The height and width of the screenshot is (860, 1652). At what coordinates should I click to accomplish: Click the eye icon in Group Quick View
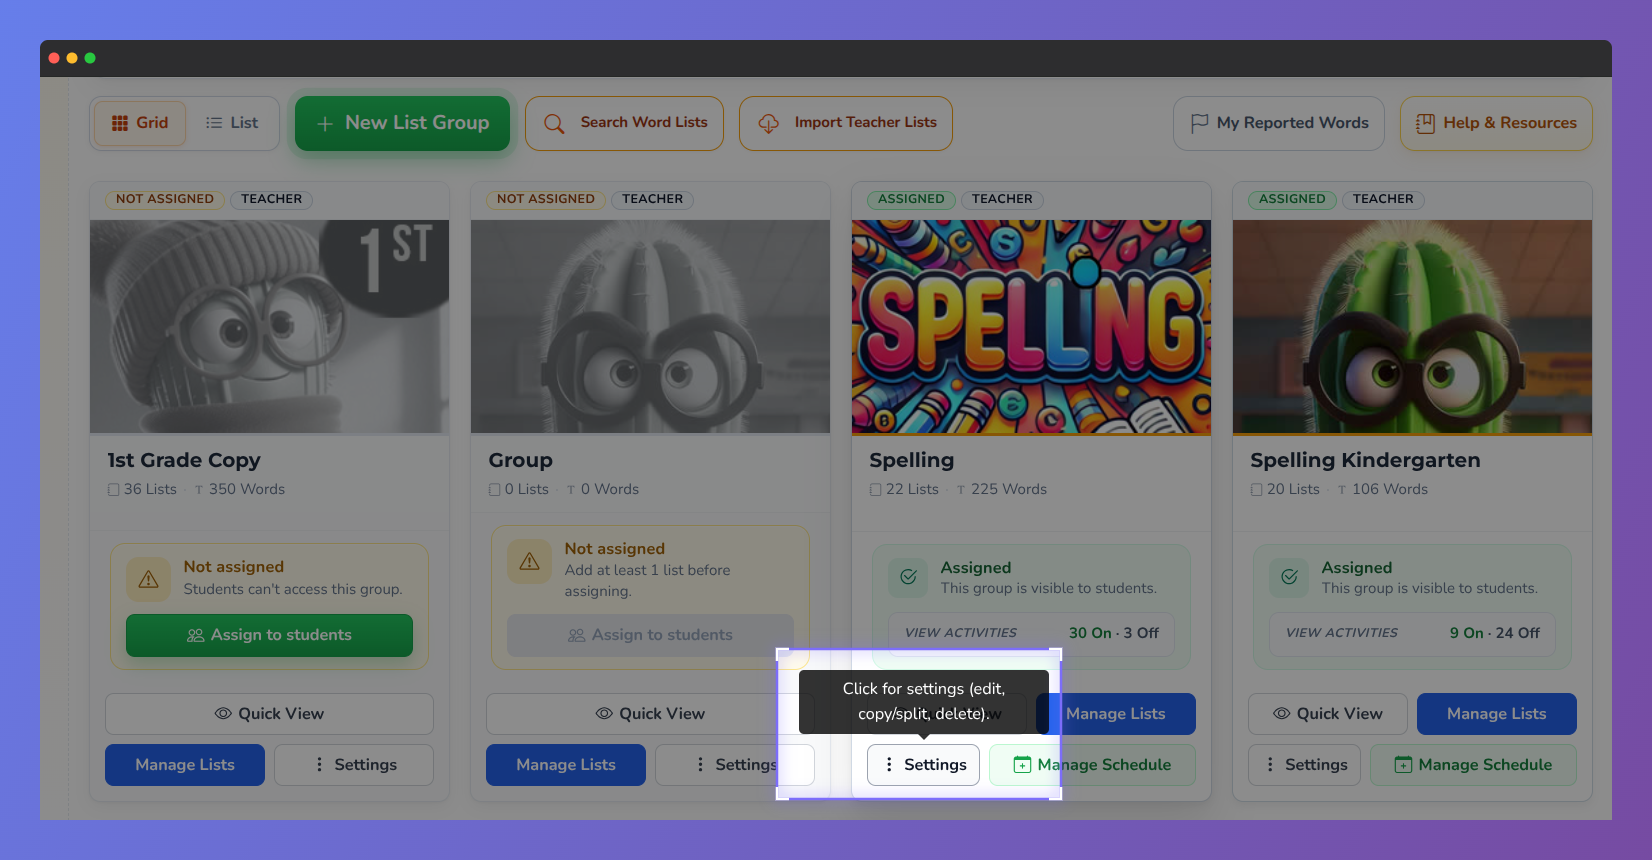[x=605, y=714]
